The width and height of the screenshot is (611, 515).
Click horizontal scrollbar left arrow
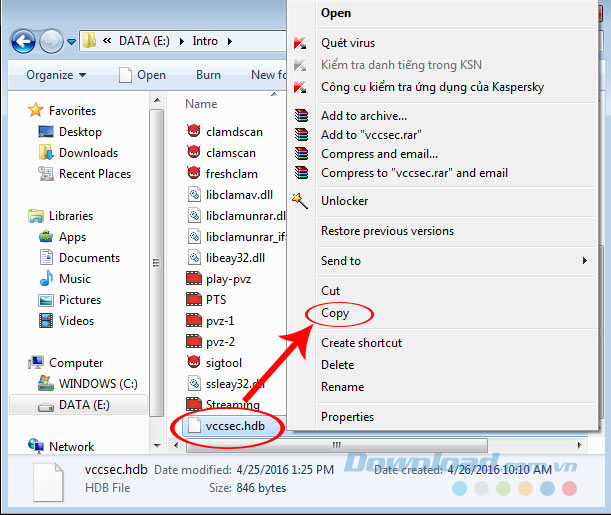pyautogui.click(x=176, y=445)
